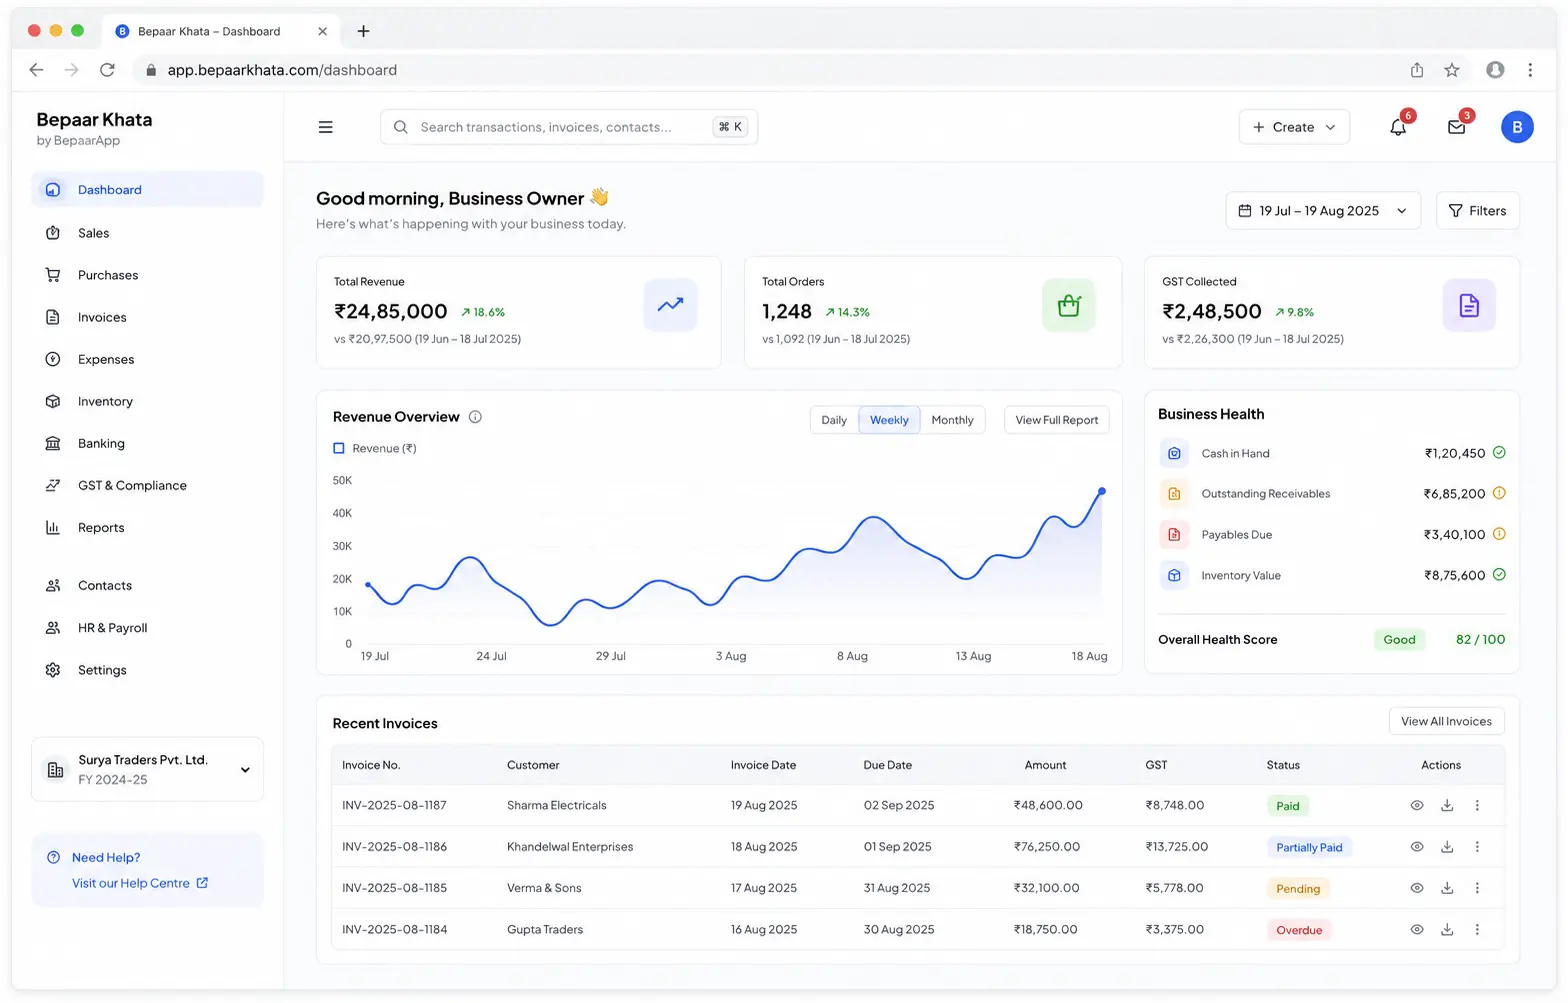Click the Payables Due icon
The height and width of the screenshot is (1003, 1568).
coord(1174,535)
